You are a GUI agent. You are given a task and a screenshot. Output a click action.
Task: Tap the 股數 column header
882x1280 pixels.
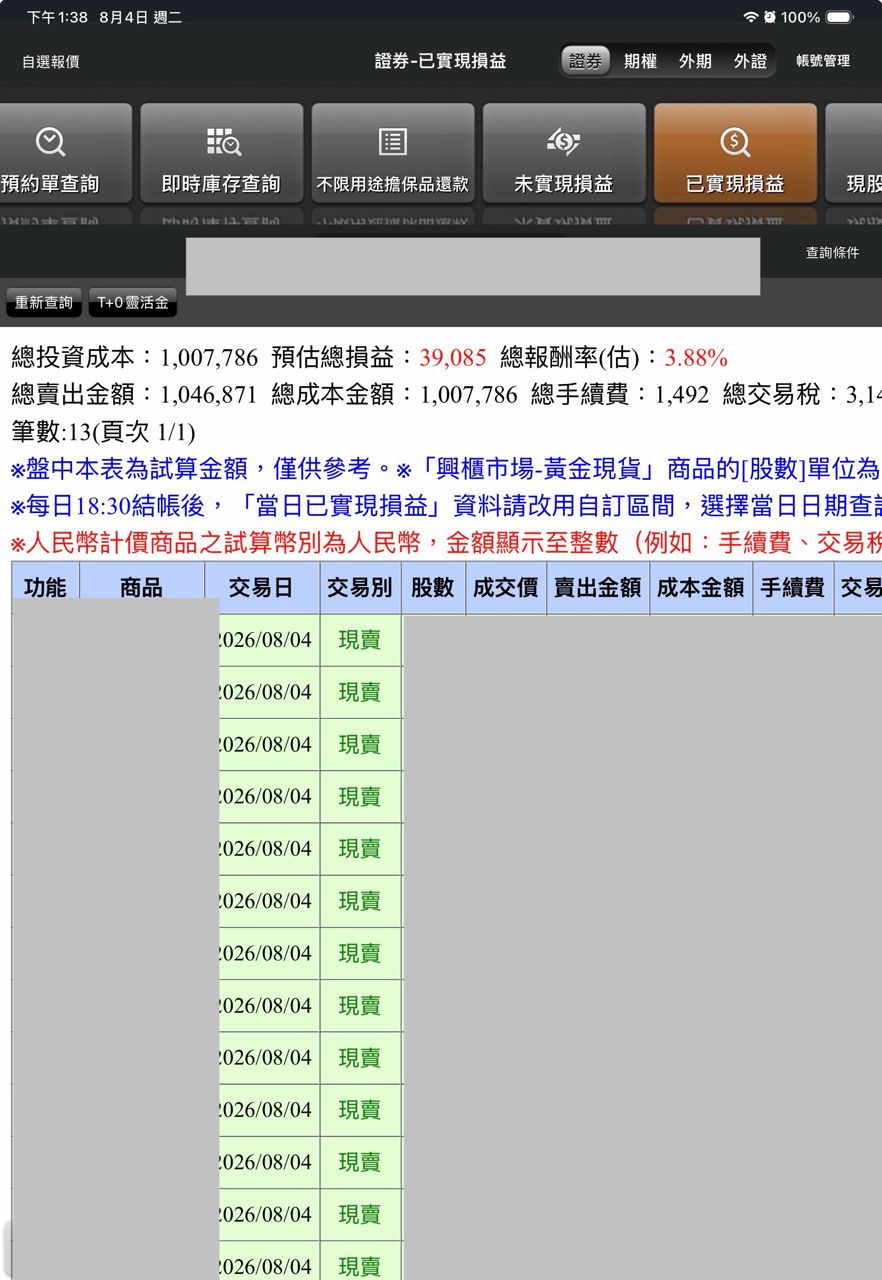click(433, 588)
